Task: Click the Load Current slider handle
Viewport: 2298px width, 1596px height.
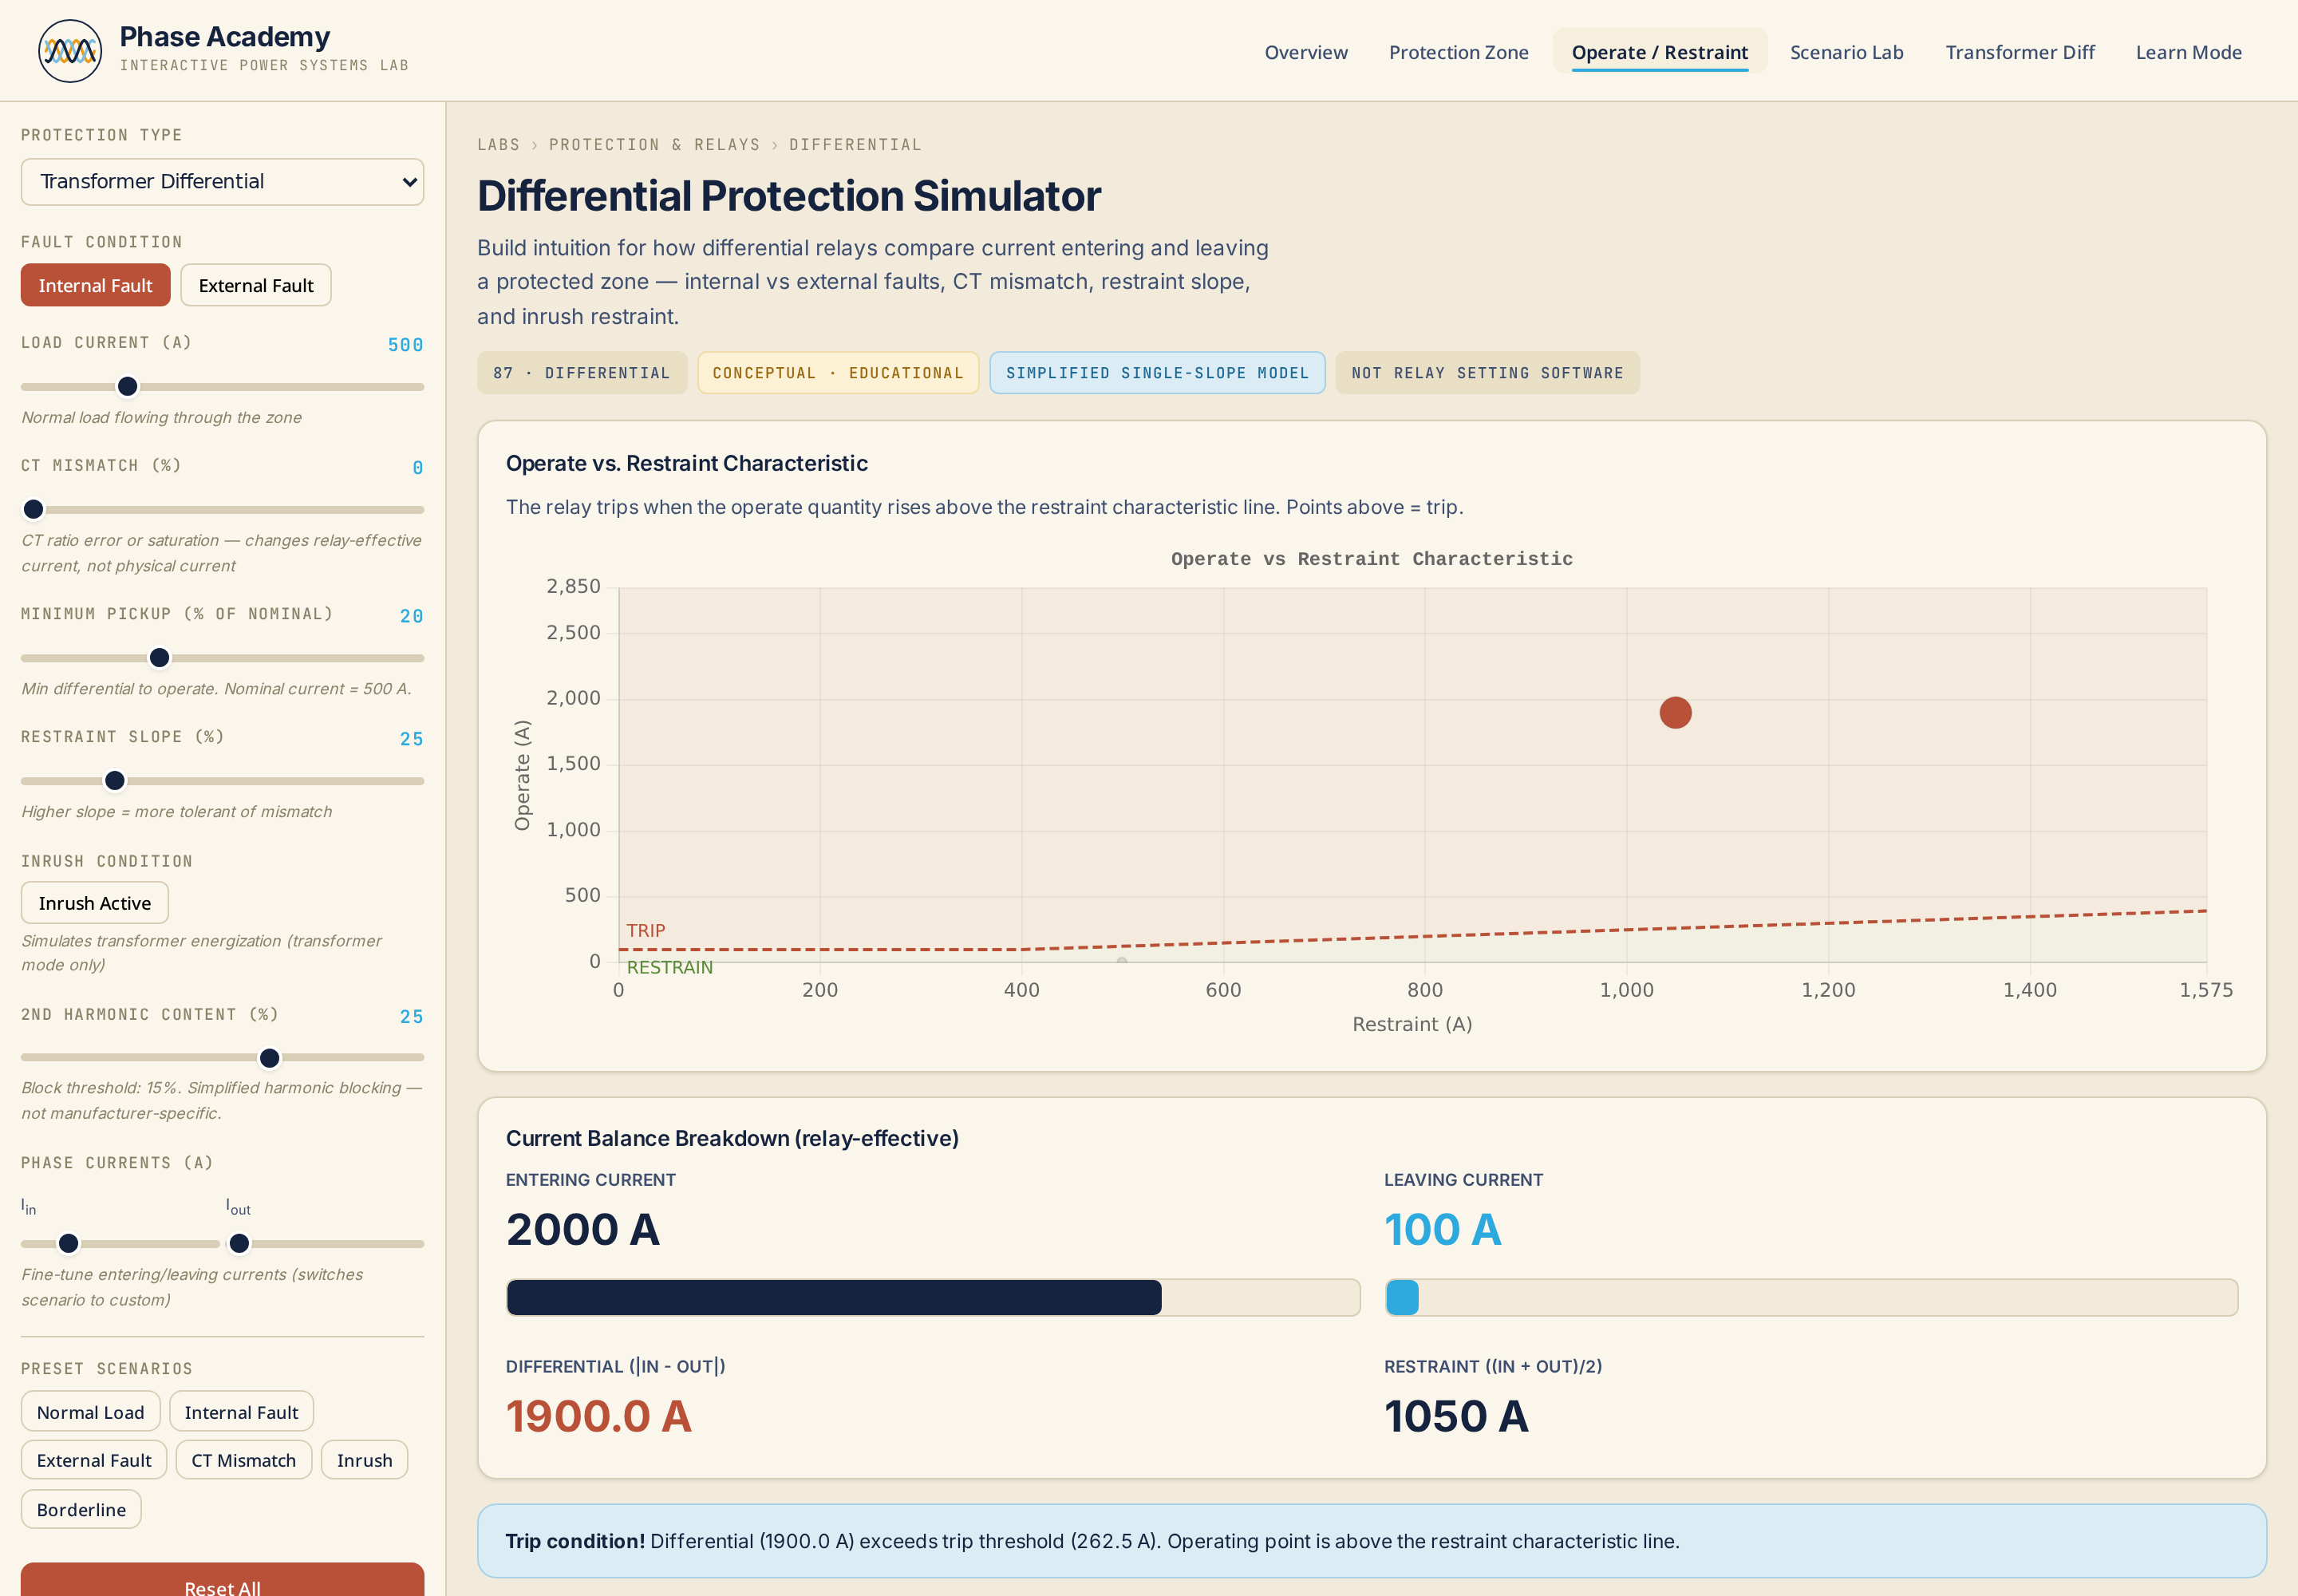Action: click(x=128, y=387)
